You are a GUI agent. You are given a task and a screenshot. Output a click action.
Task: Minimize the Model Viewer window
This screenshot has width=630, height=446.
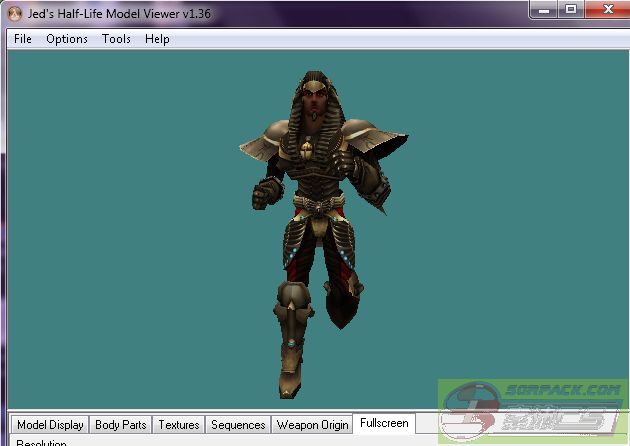click(544, 10)
